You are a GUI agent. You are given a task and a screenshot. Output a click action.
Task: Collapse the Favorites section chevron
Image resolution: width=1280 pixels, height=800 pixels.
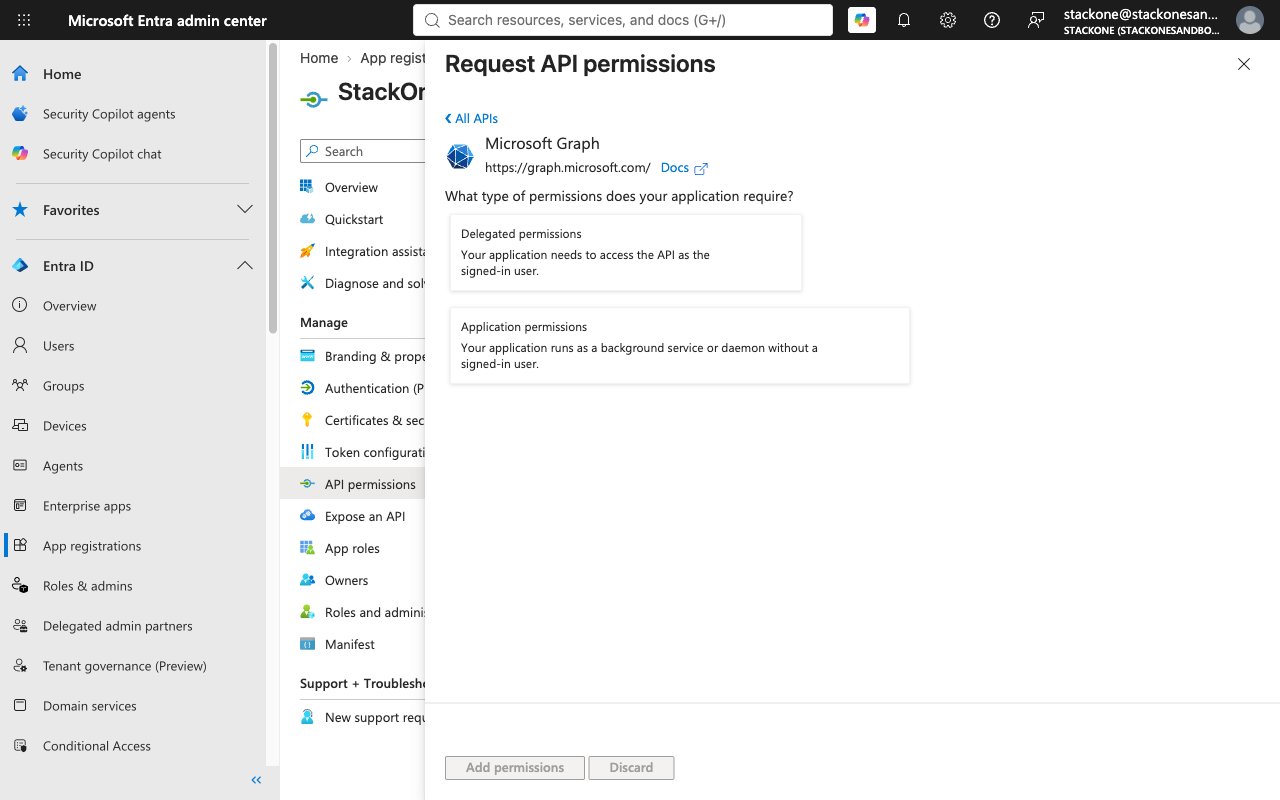point(244,210)
